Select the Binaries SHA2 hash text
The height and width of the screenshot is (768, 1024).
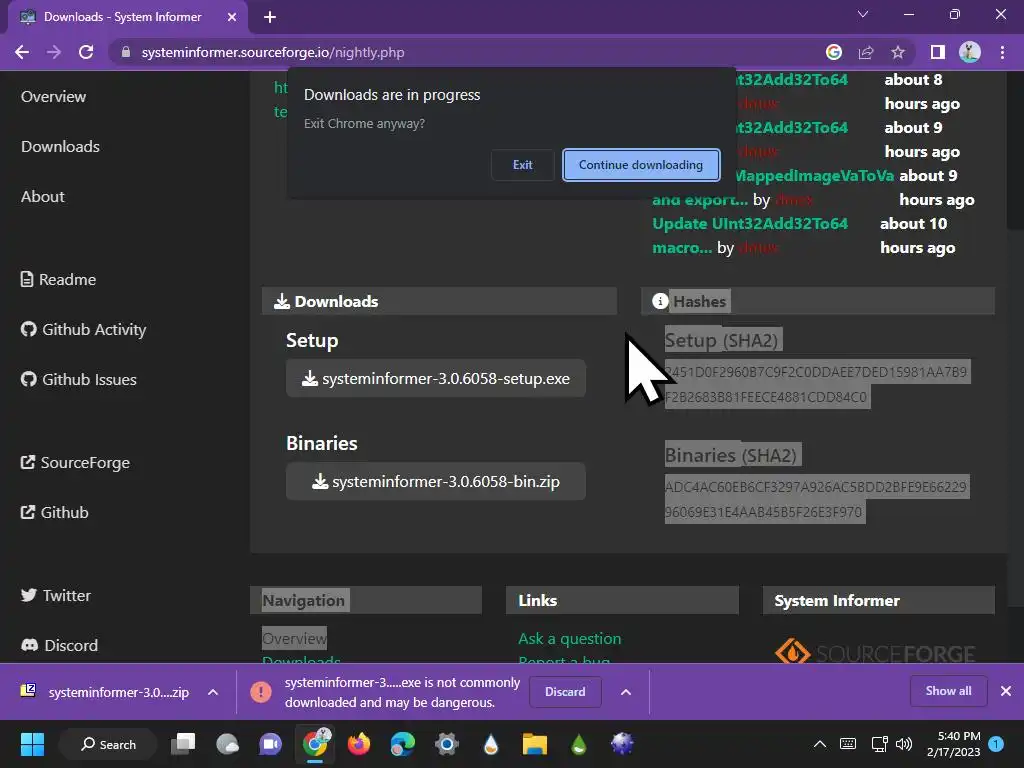tap(816, 500)
